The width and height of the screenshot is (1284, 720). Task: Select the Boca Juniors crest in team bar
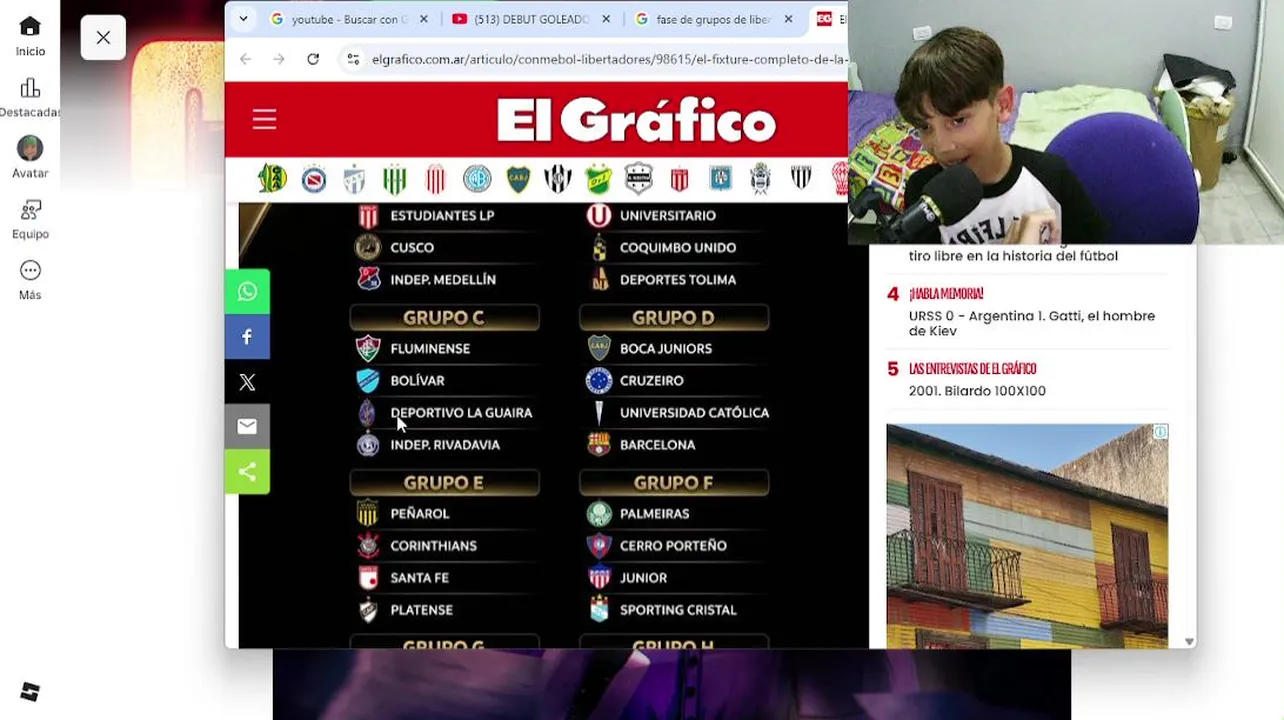point(518,179)
